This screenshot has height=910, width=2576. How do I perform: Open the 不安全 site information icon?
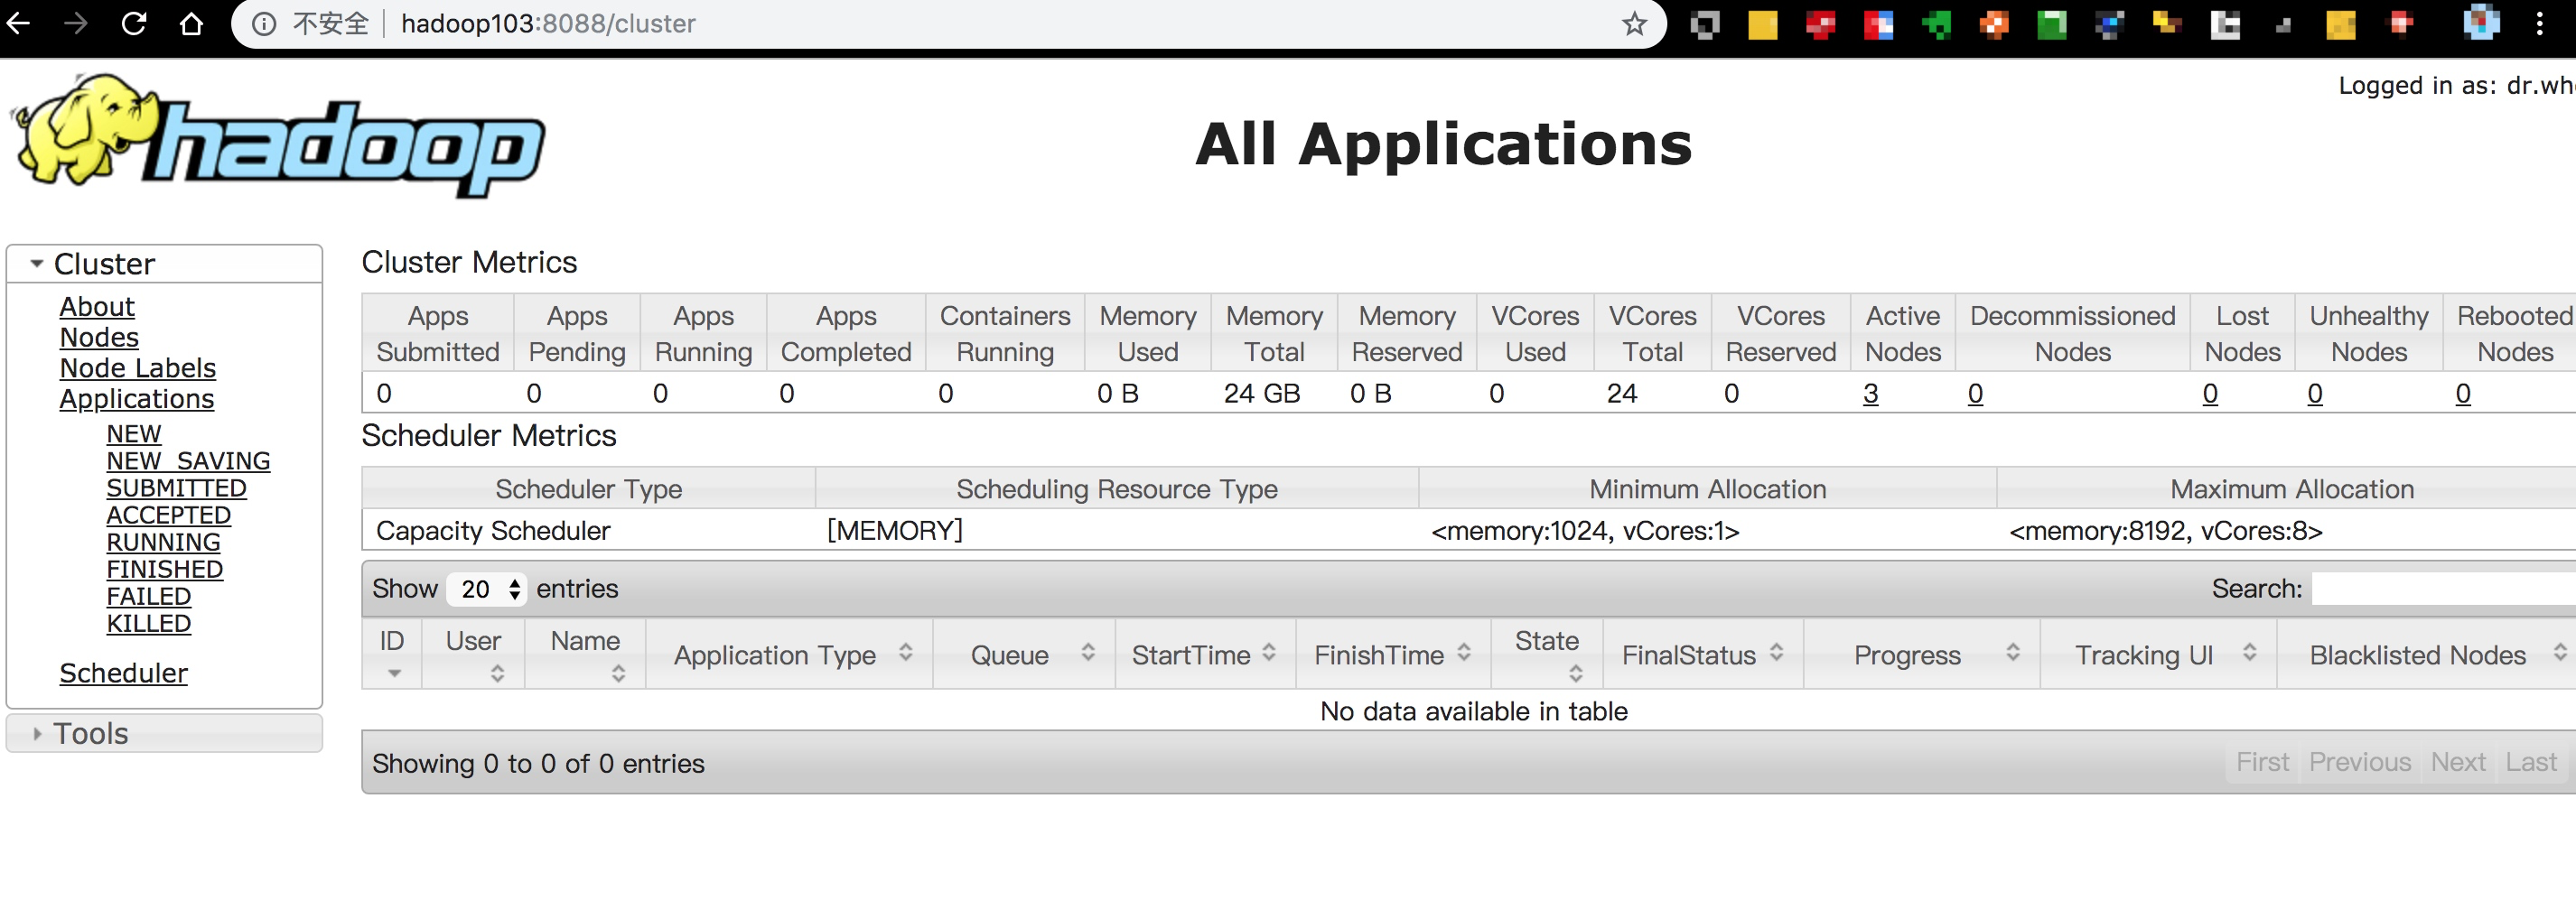click(x=263, y=24)
